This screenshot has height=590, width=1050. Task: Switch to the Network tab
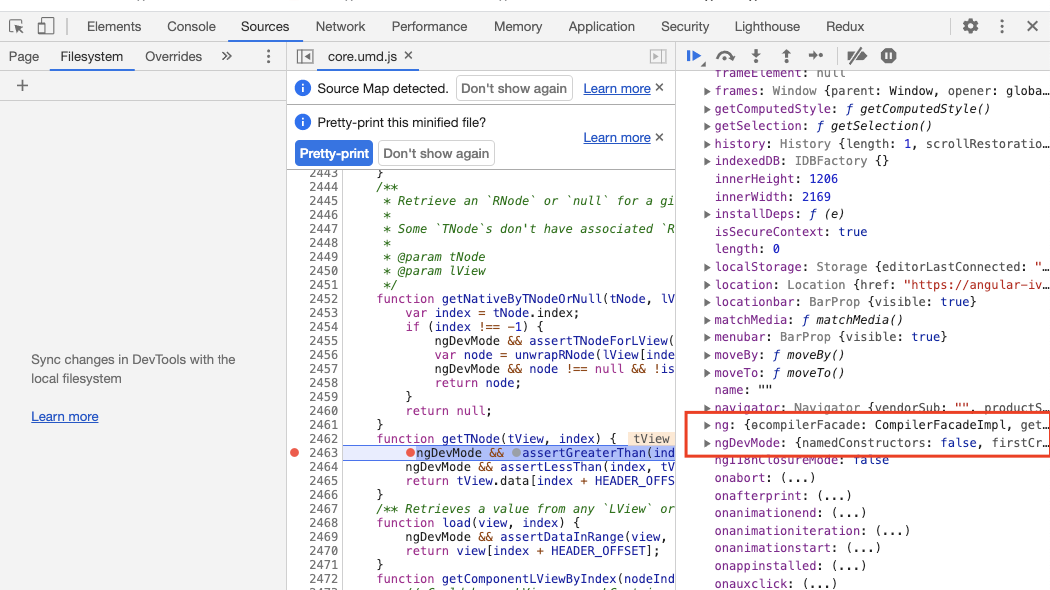[340, 27]
